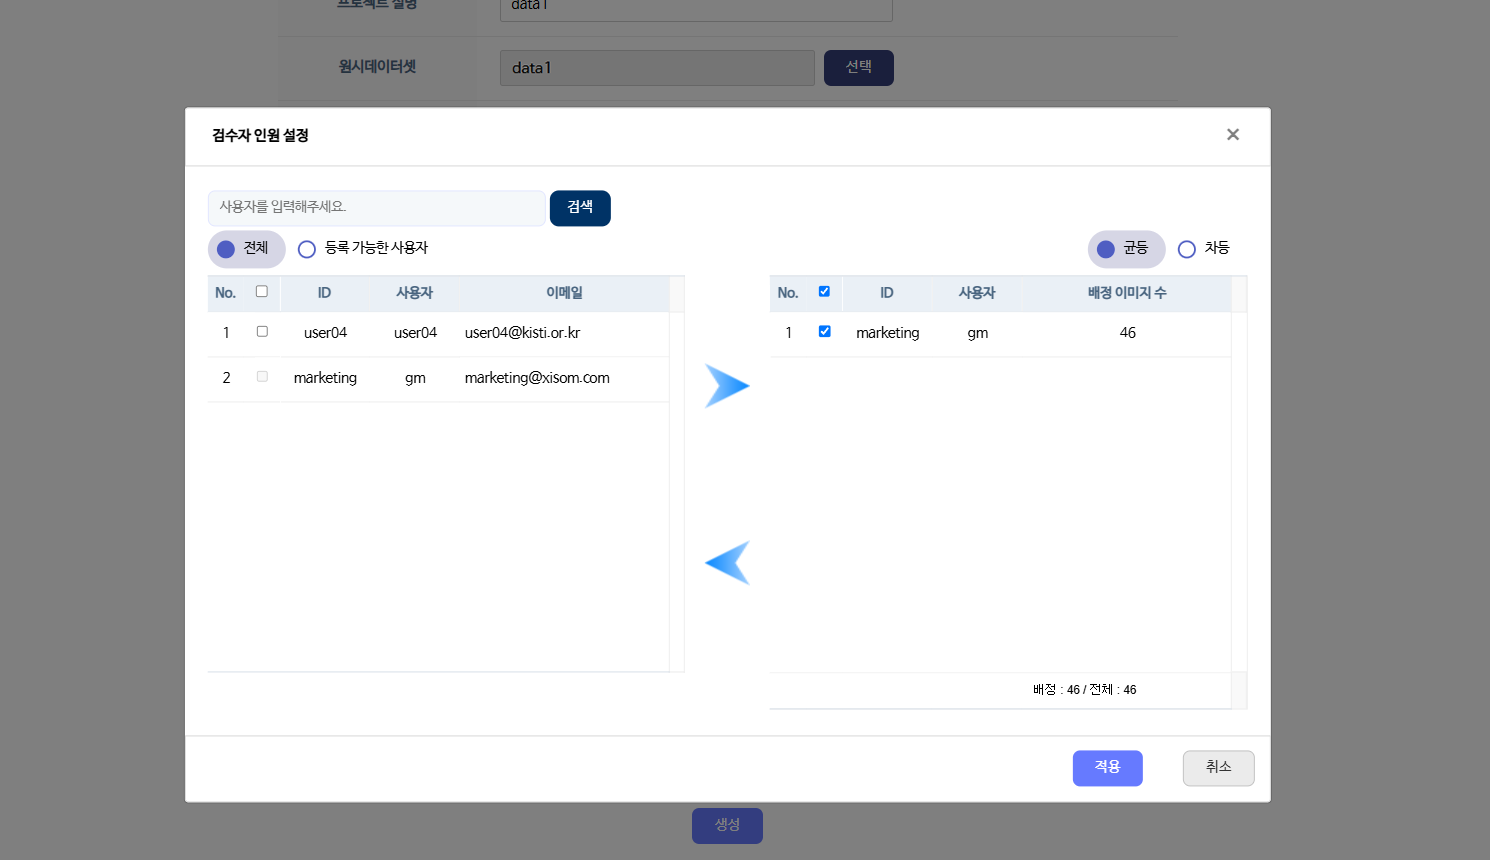Select the 전체 radio button
This screenshot has height=860, width=1490.
[x=227, y=249]
